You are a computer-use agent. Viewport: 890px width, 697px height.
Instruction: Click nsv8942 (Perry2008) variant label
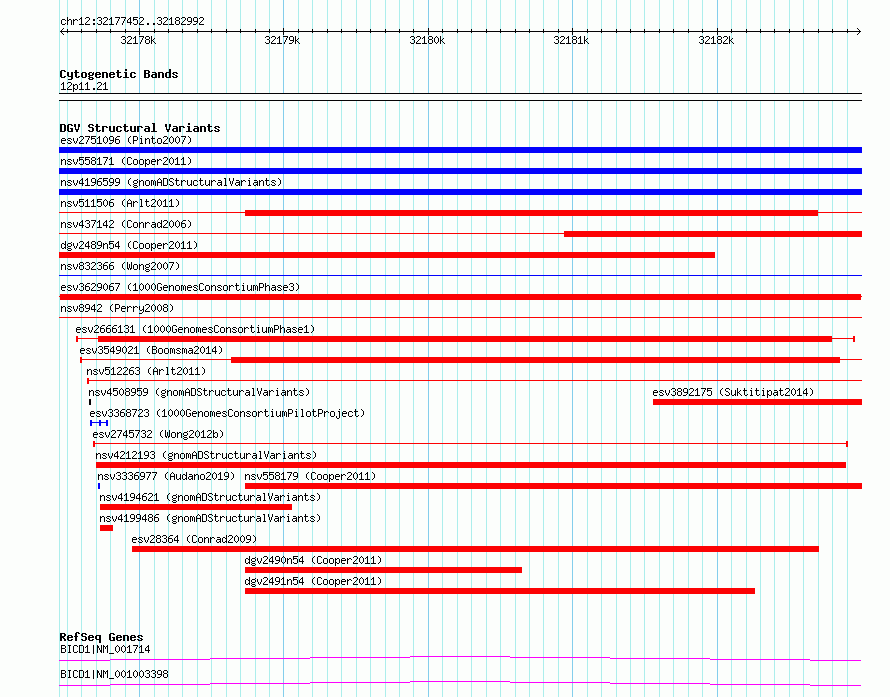pos(117,308)
